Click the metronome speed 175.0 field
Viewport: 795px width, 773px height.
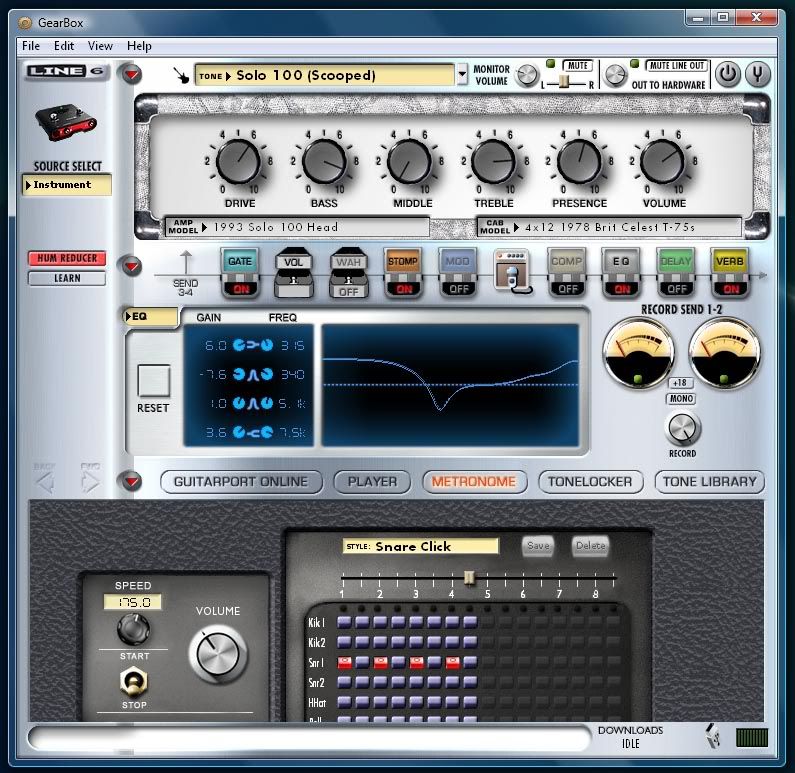pos(132,602)
